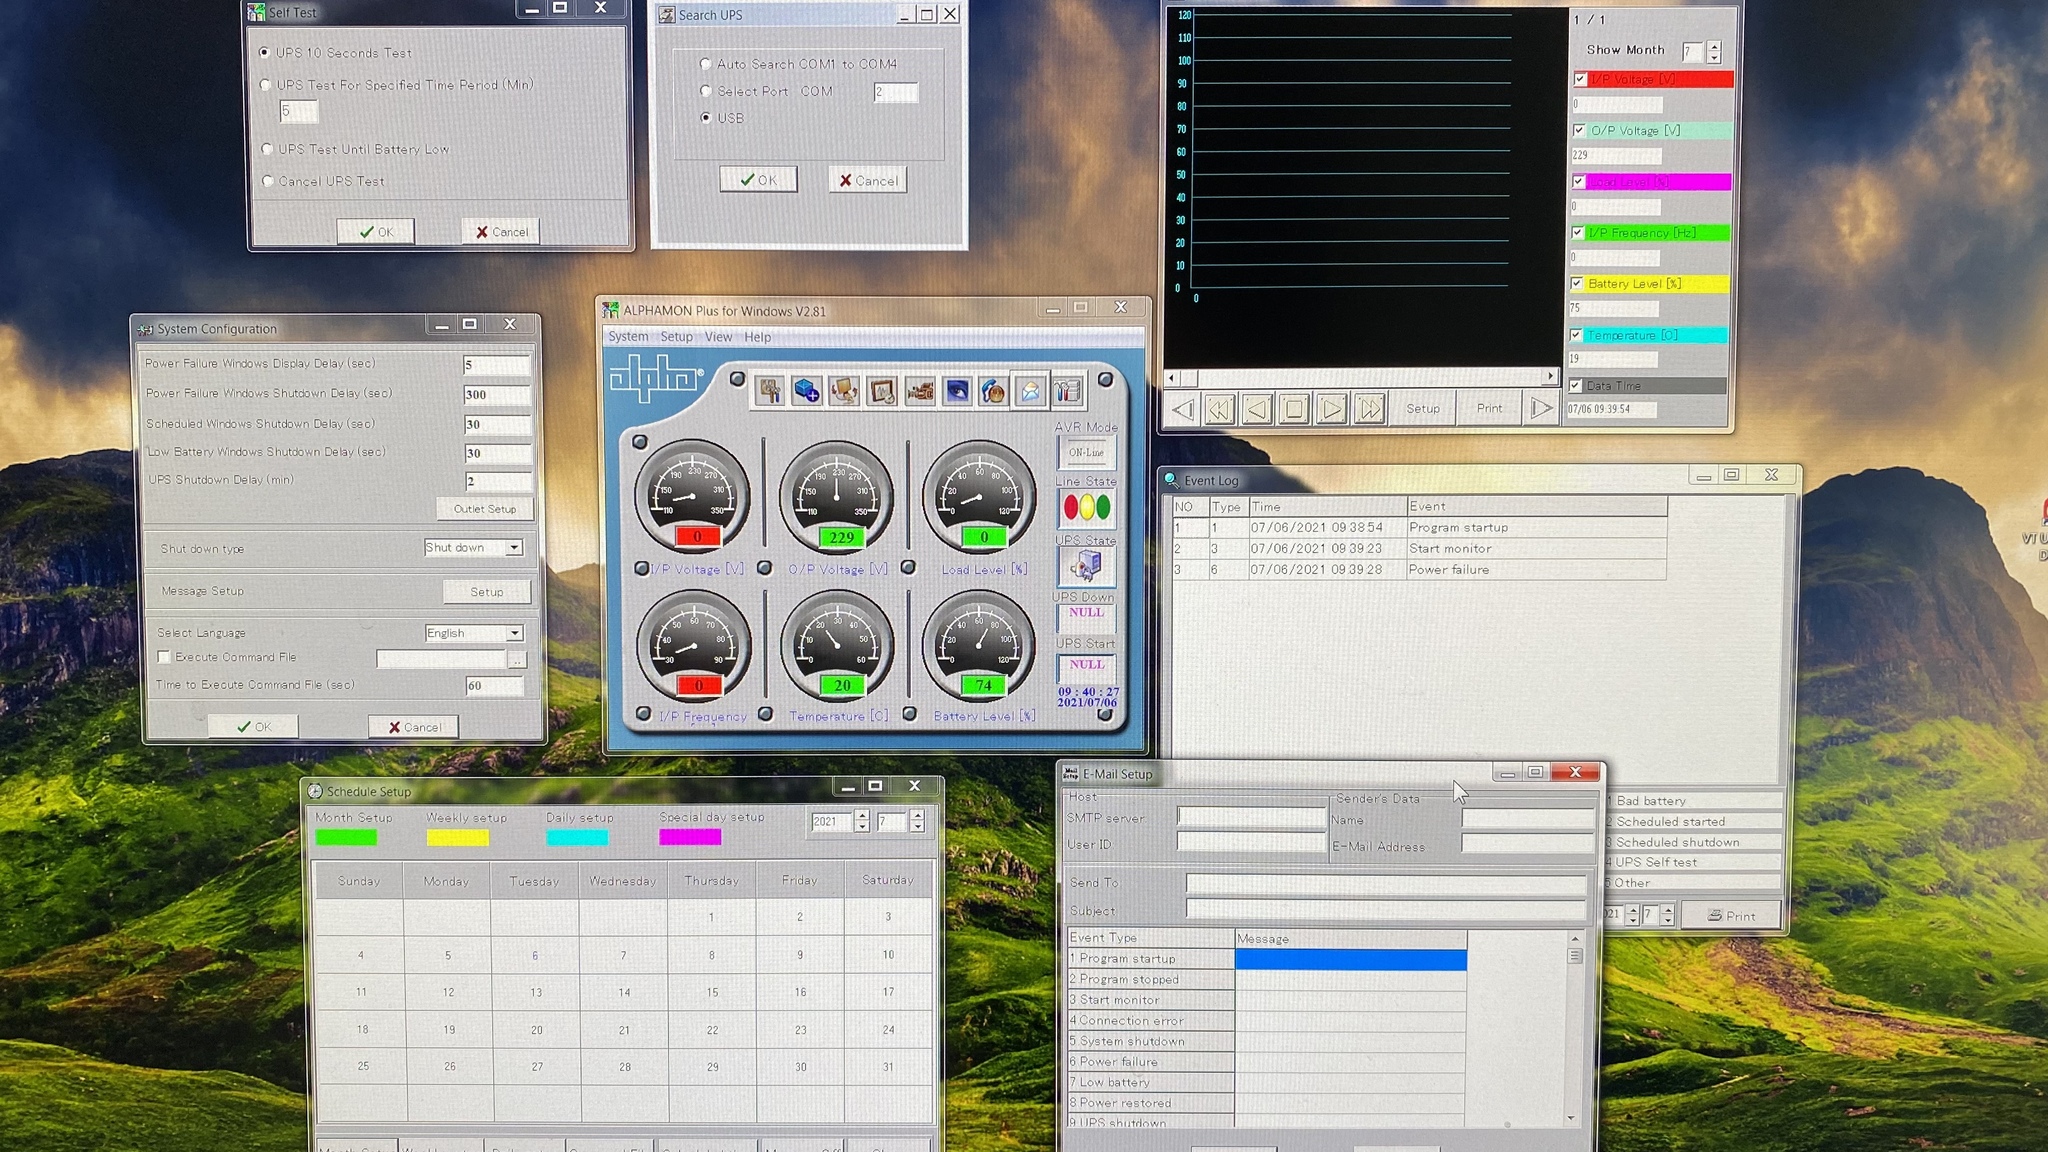Open the System menu in ALPHAMON

[628, 337]
